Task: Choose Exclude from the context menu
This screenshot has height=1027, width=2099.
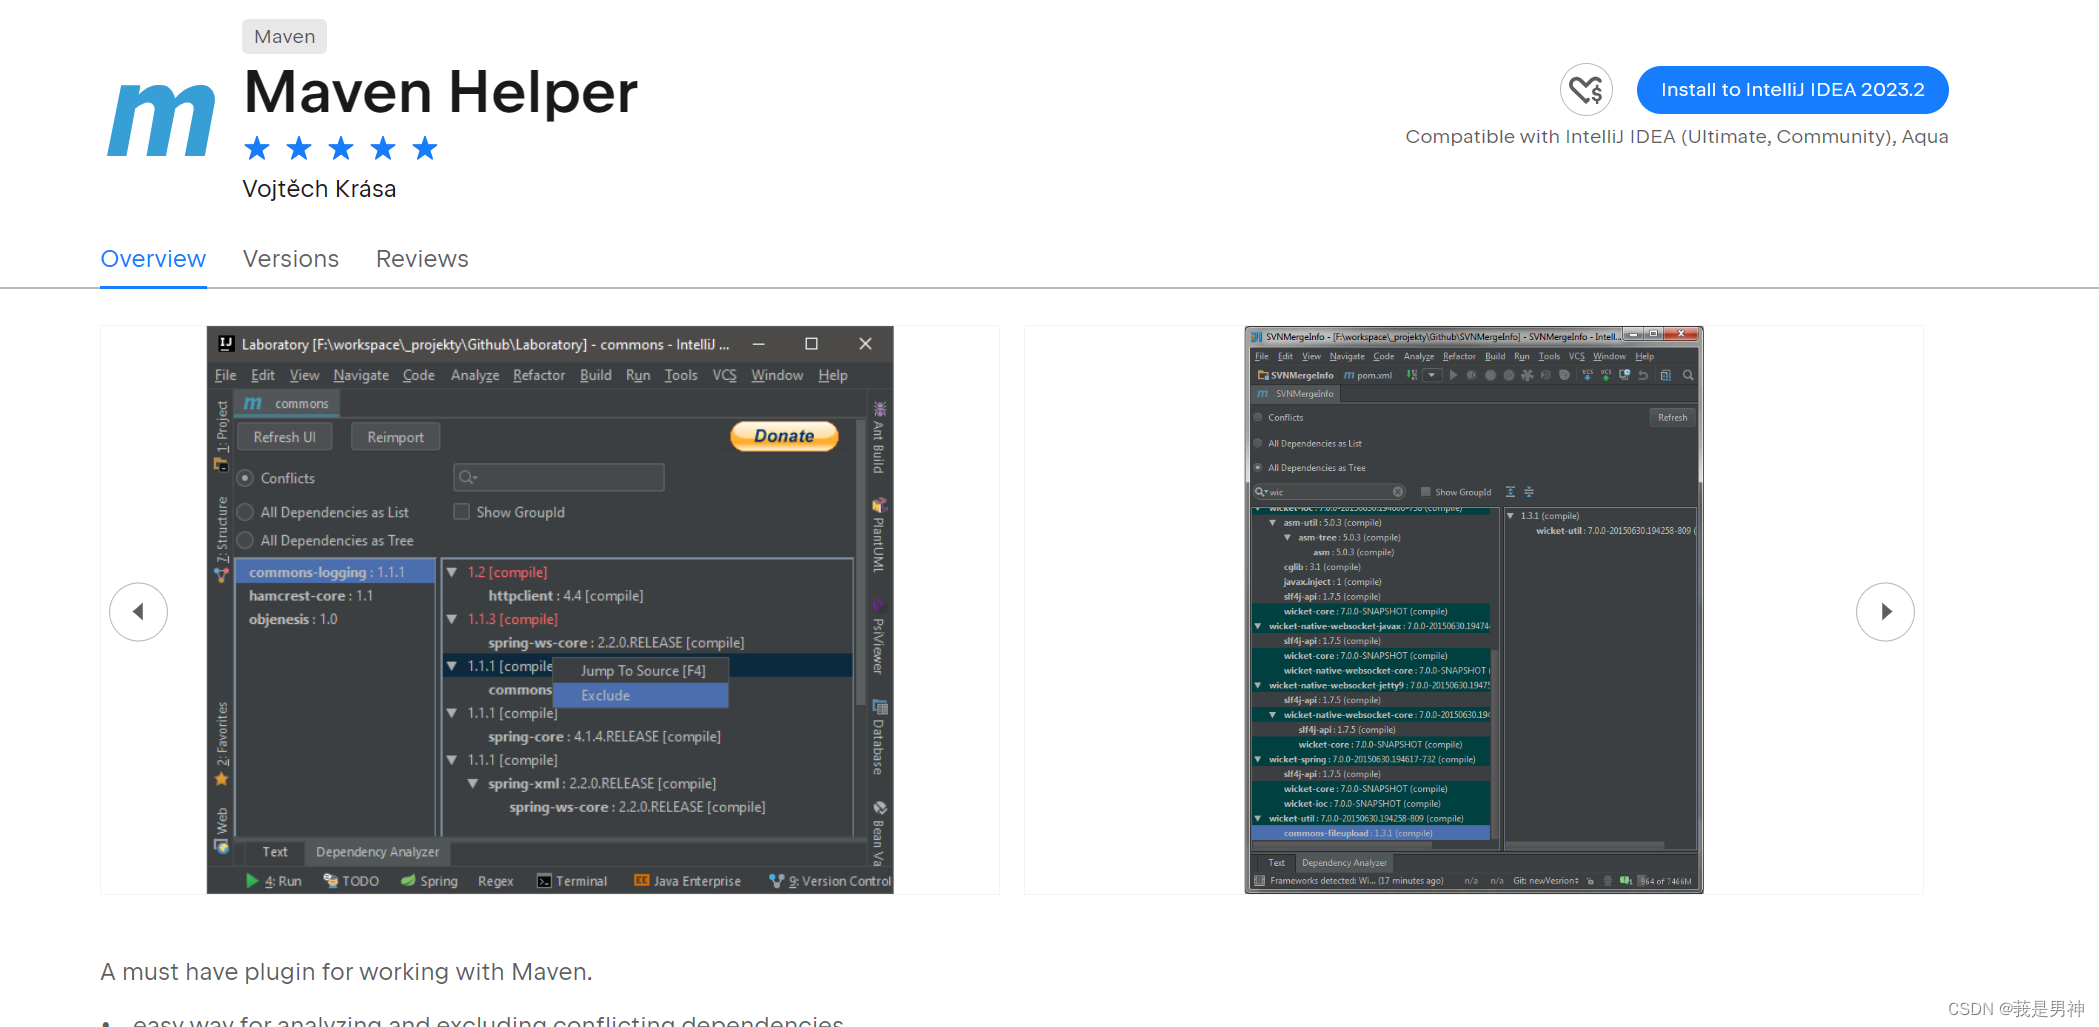Action: pyautogui.click(x=640, y=695)
